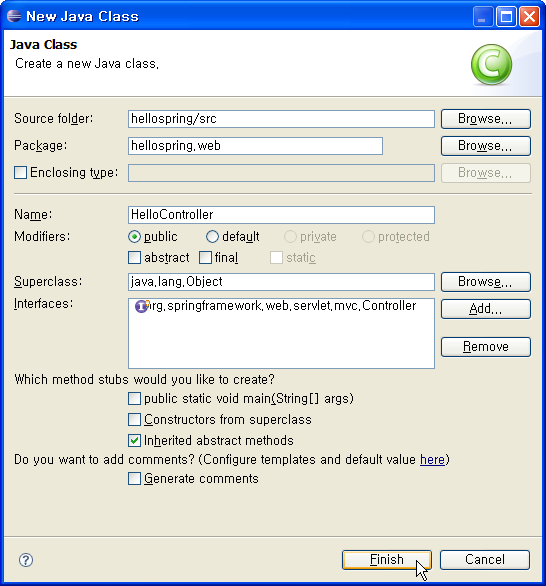Close the dialog with the red X

pos(529,17)
